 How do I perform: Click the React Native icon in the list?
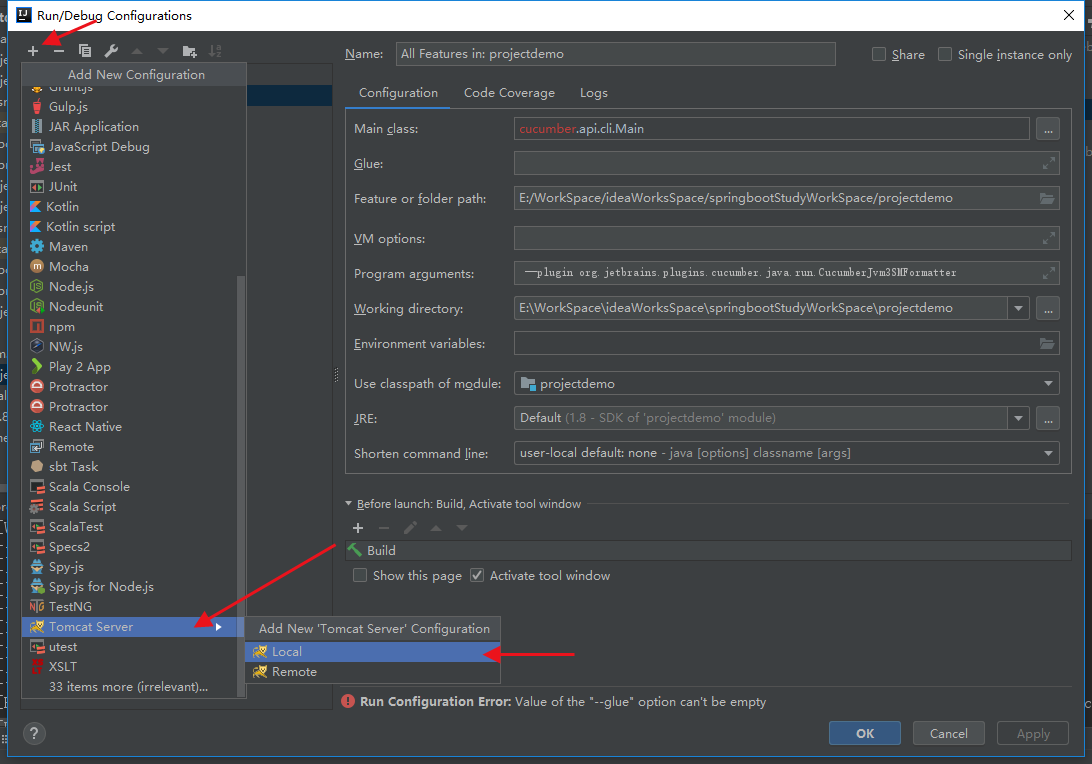[x=37, y=426]
